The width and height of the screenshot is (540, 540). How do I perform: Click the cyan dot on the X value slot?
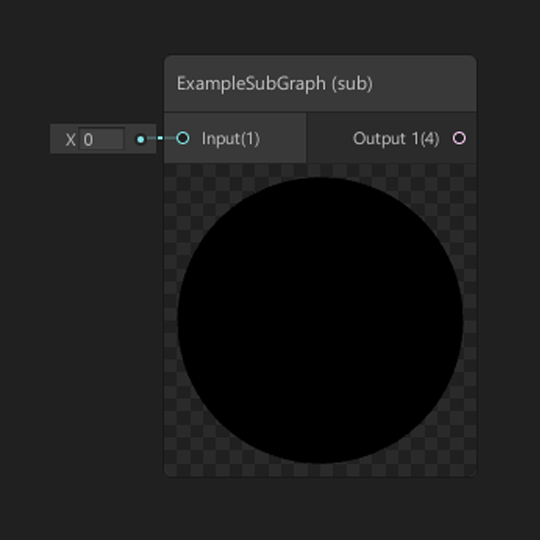[141, 139]
